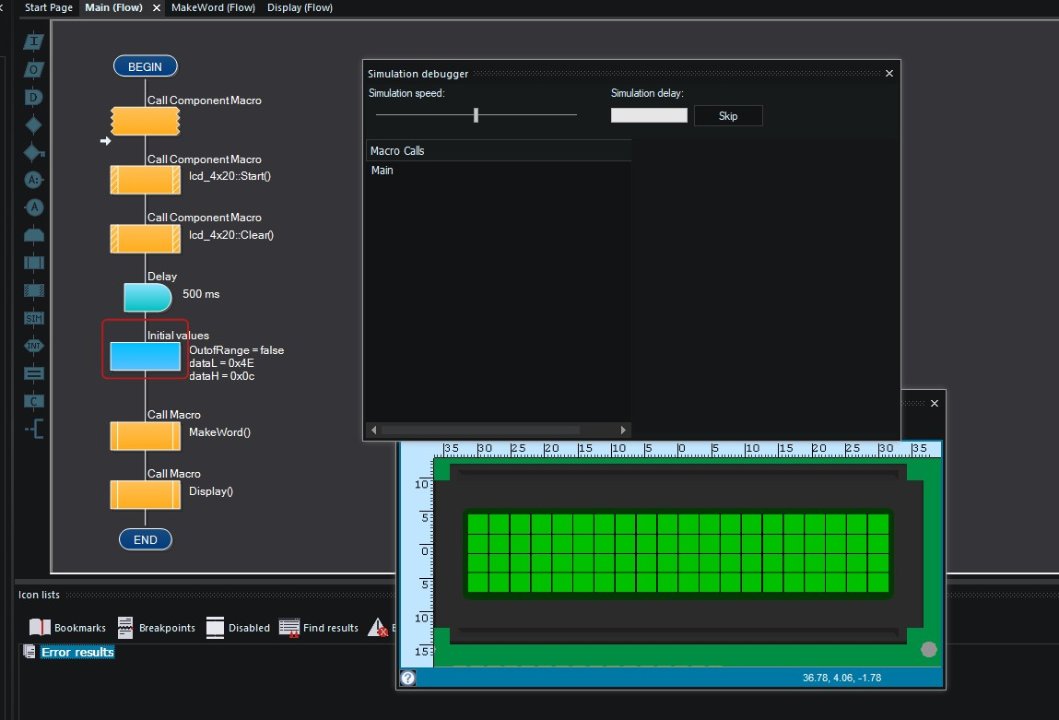Switch to the Main (Flow) tab

point(113,7)
